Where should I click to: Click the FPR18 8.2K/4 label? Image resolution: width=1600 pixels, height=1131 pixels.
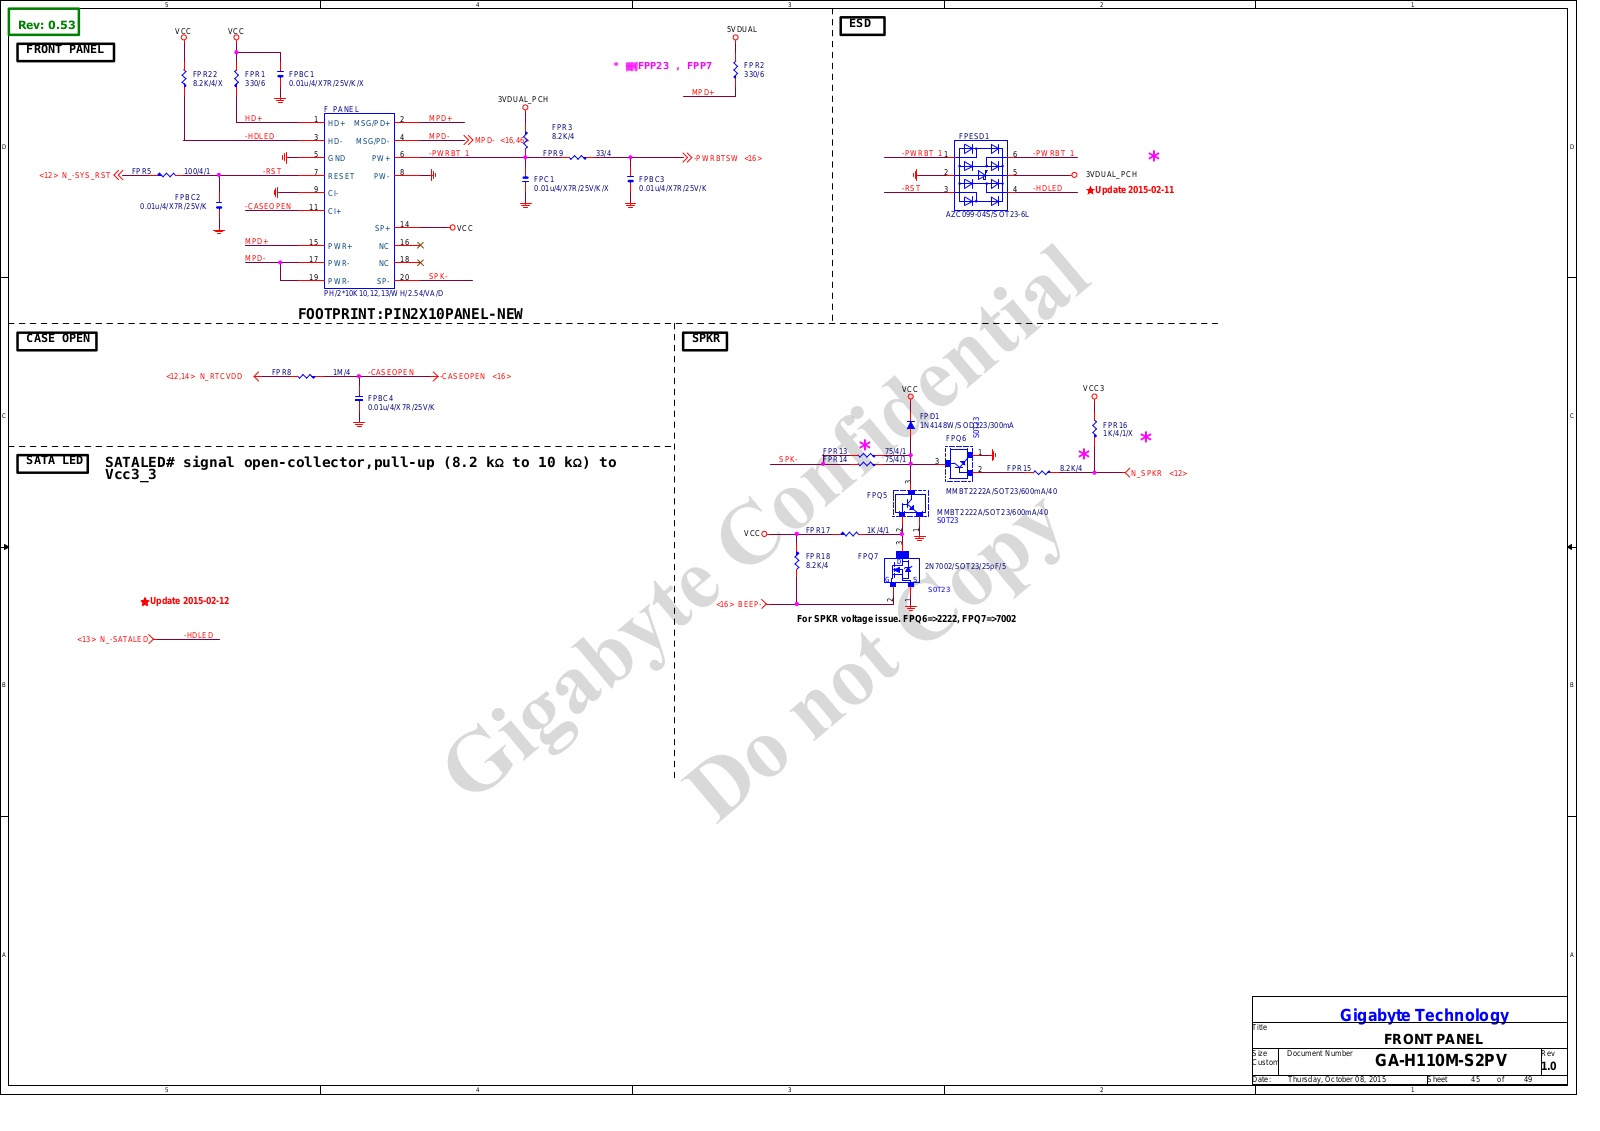[818, 561]
